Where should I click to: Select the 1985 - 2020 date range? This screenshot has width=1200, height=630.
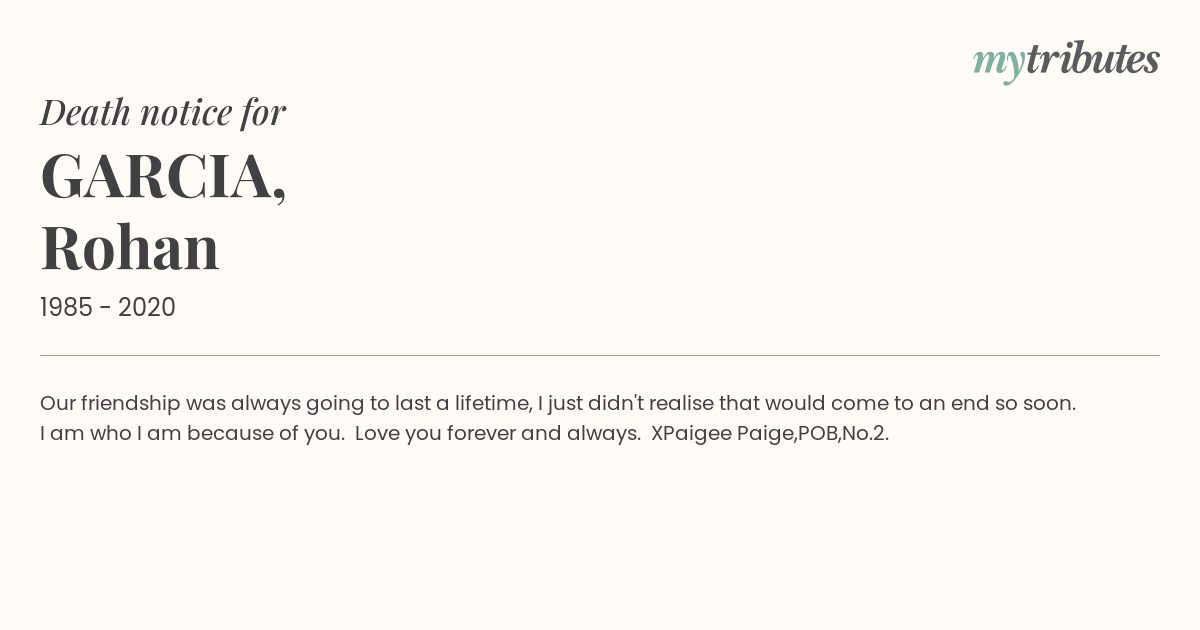pyautogui.click(x=108, y=308)
